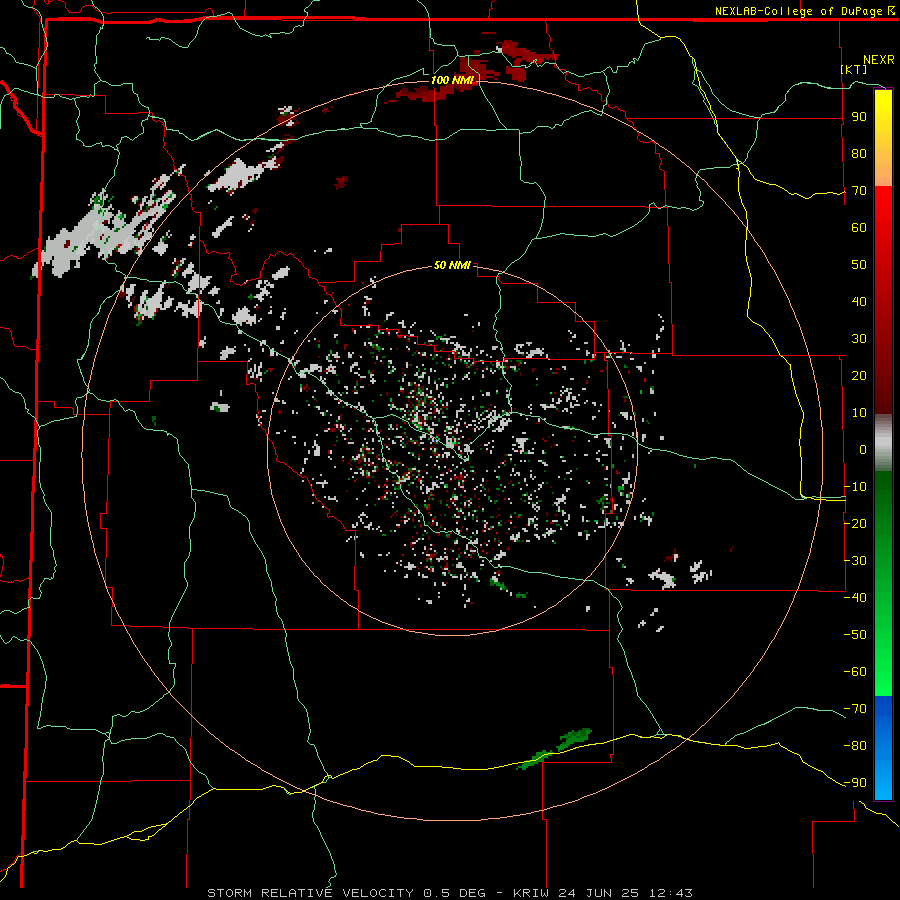Click the -70 value on velocity scale
The height and width of the screenshot is (900, 900).
pos(855,709)
